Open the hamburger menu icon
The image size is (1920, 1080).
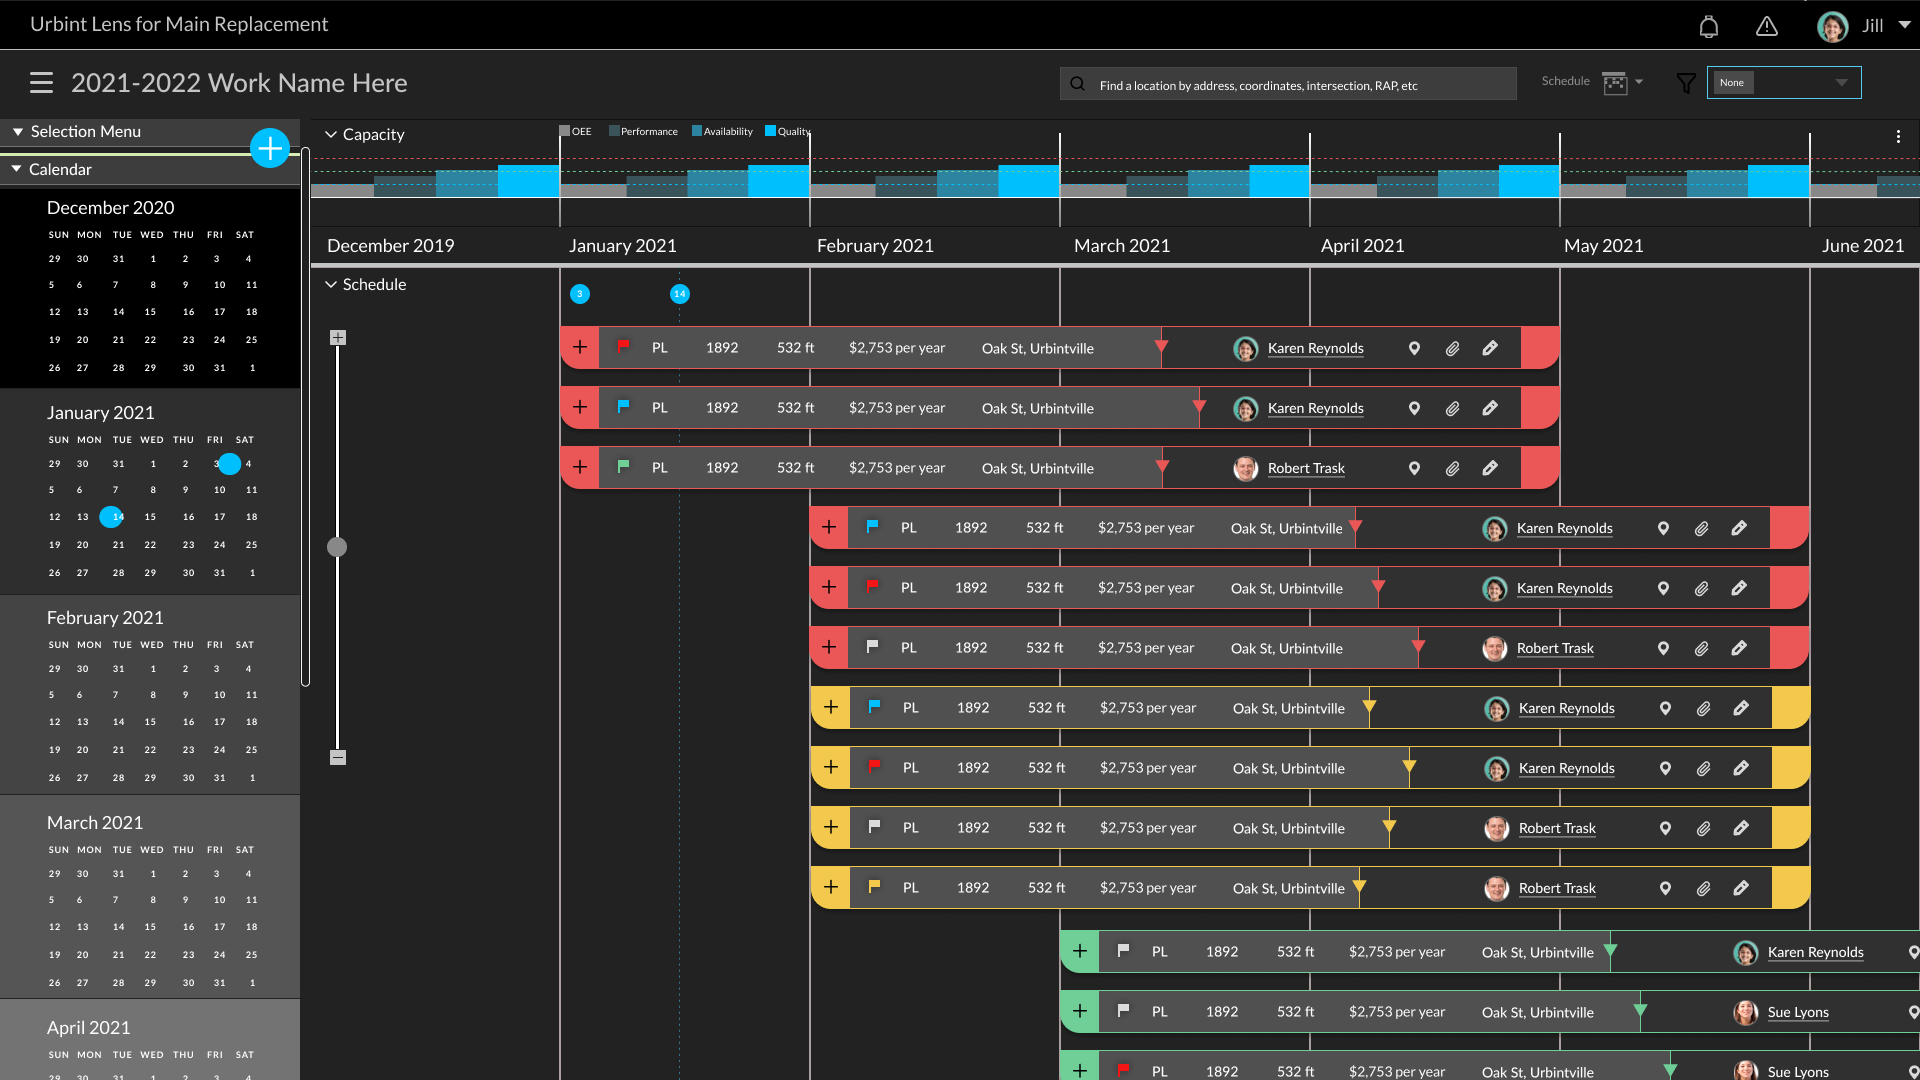click(x=41, y=83)
